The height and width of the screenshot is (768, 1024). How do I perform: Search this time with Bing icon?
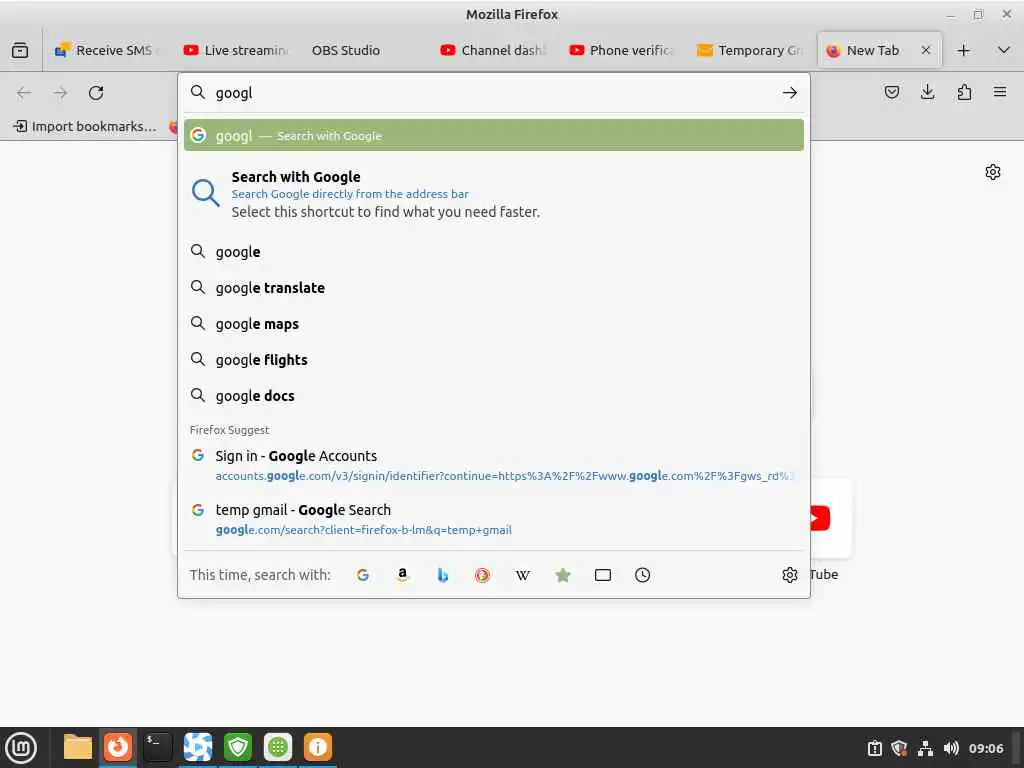pos(443,575)
